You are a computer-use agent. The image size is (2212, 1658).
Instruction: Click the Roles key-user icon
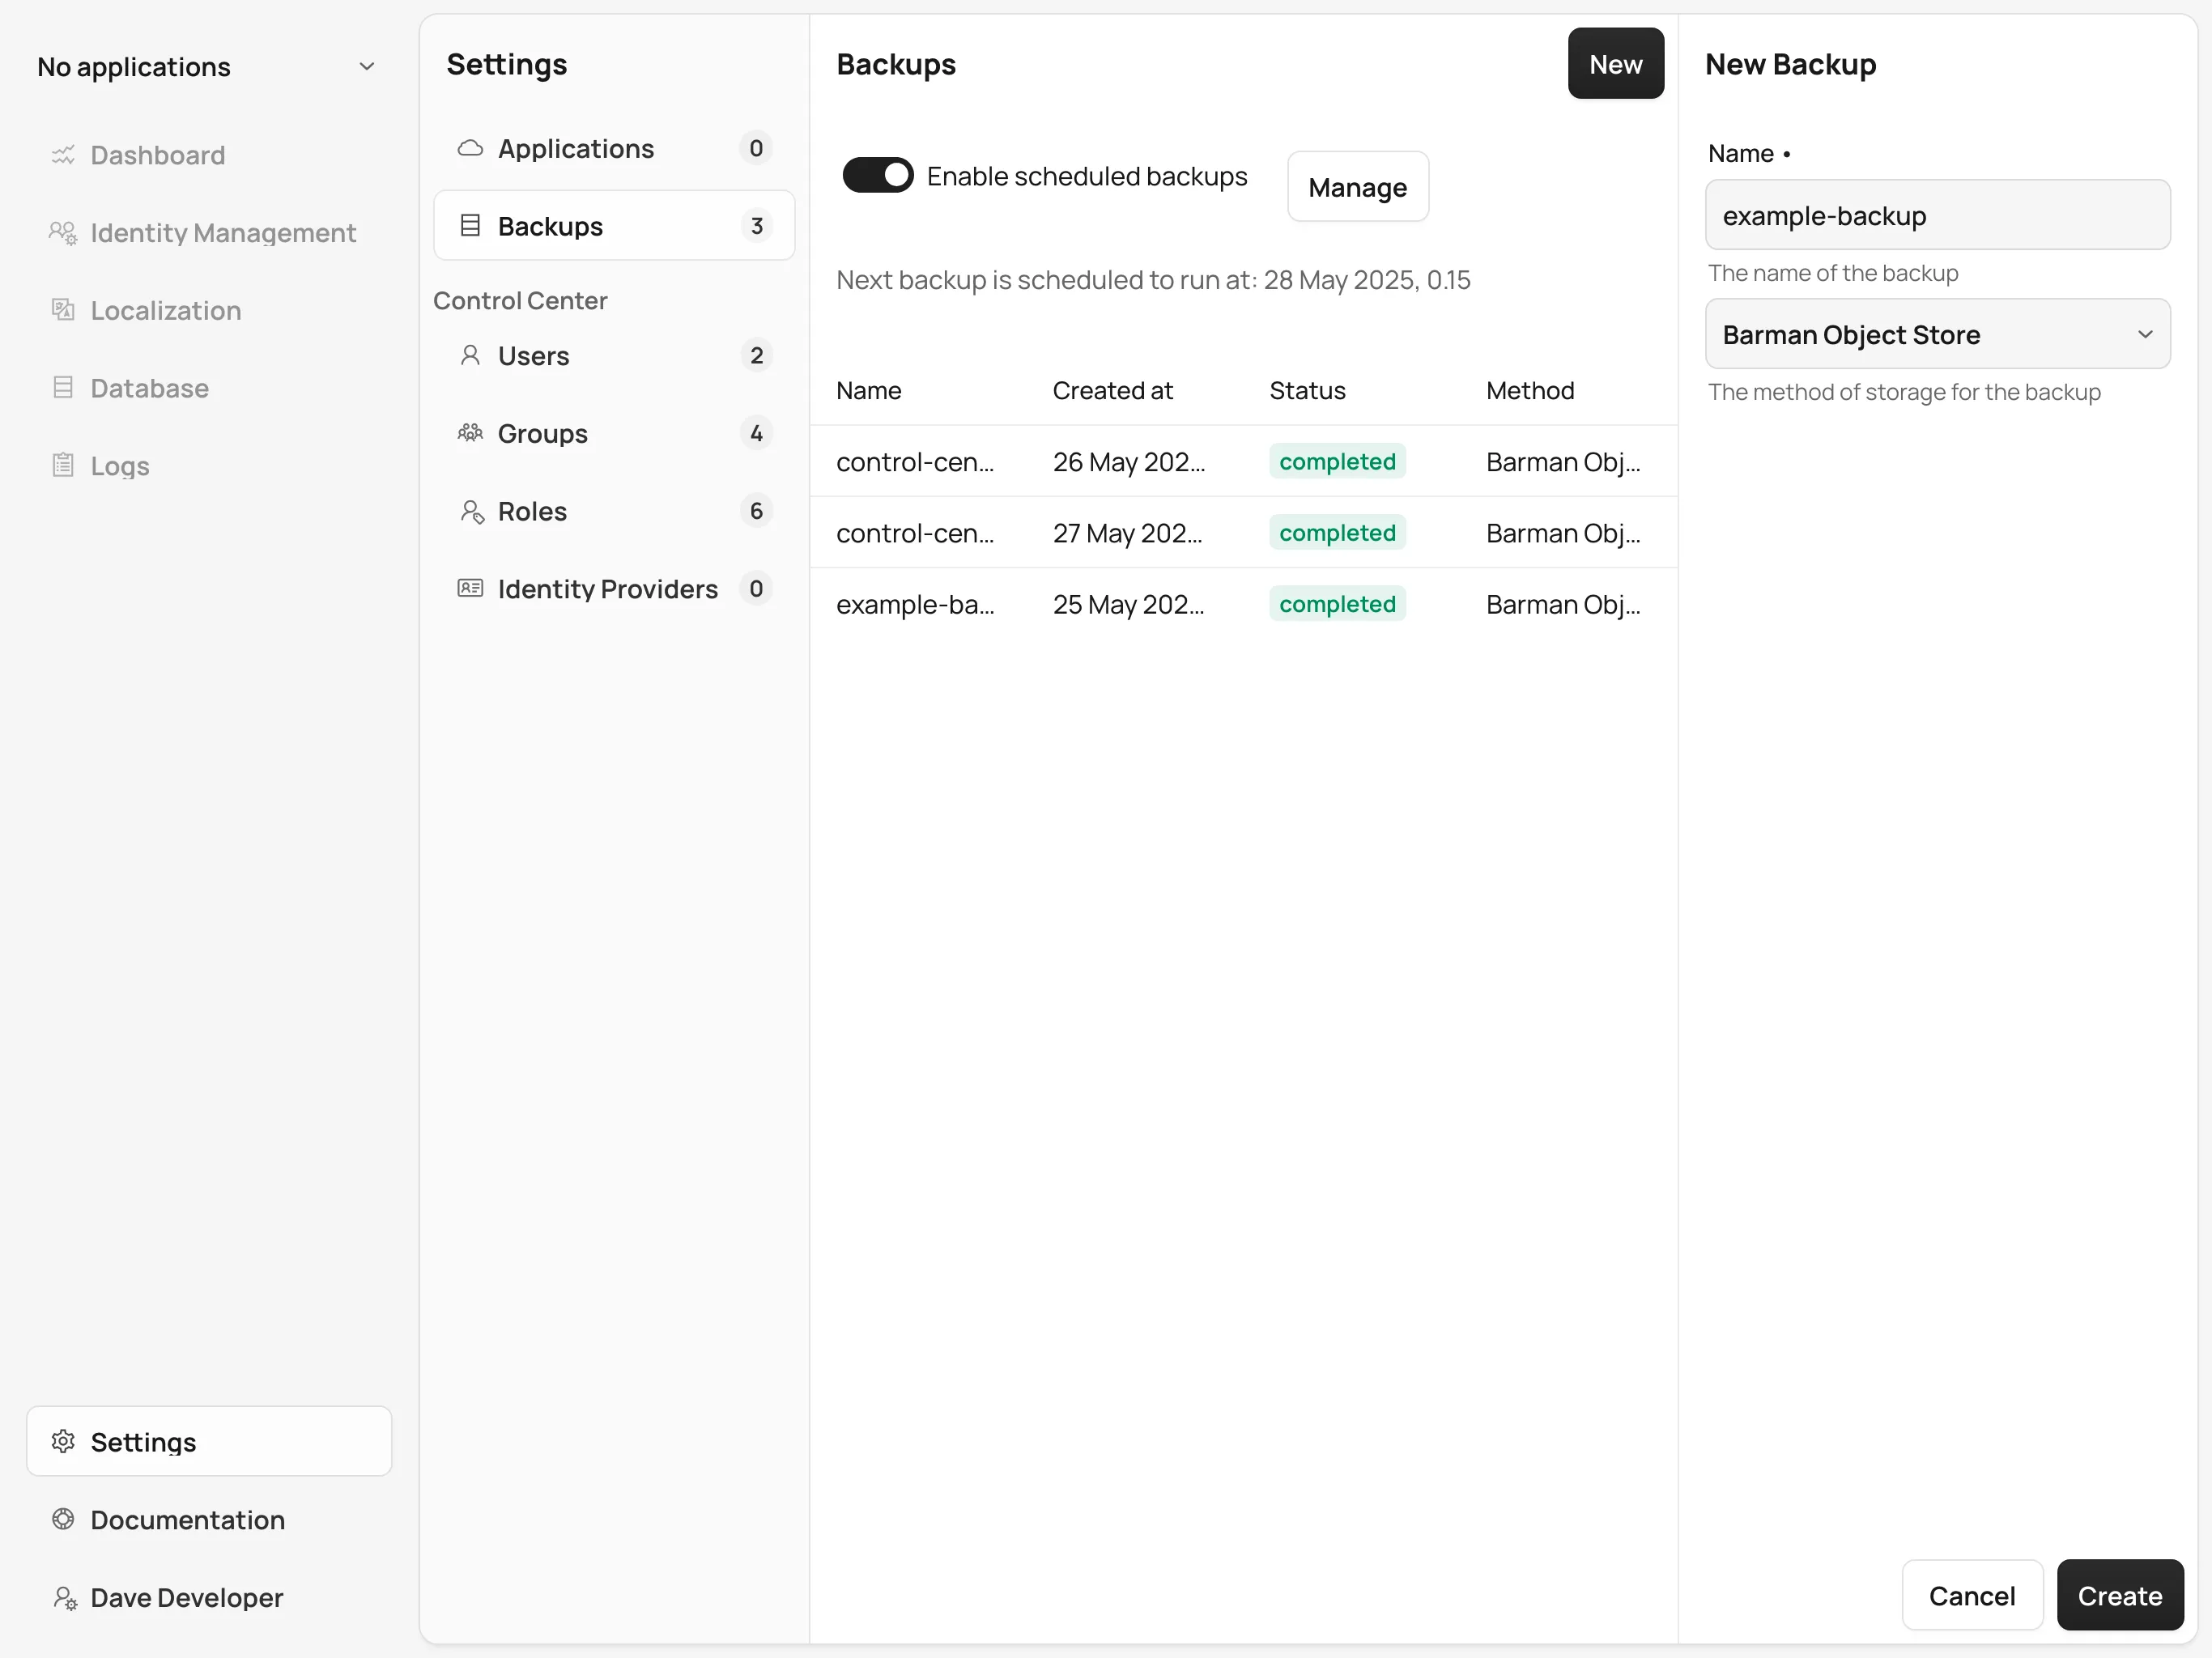pyautogui.click(x=471, y=511)
